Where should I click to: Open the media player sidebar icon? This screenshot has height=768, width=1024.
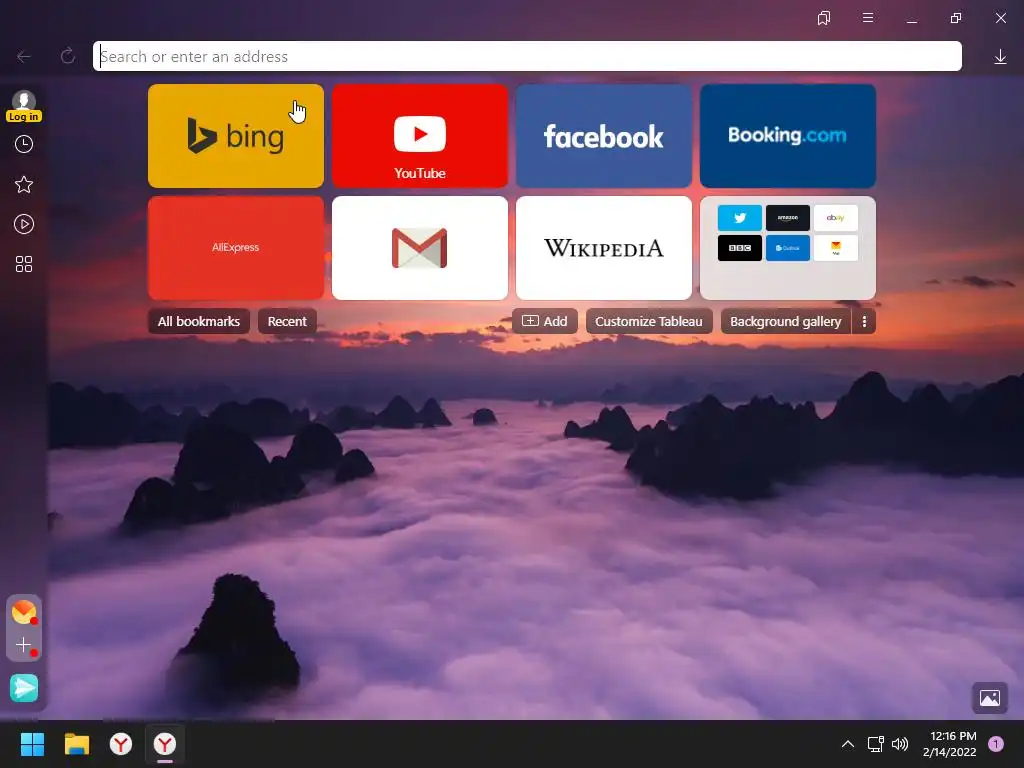click(24, 224)
